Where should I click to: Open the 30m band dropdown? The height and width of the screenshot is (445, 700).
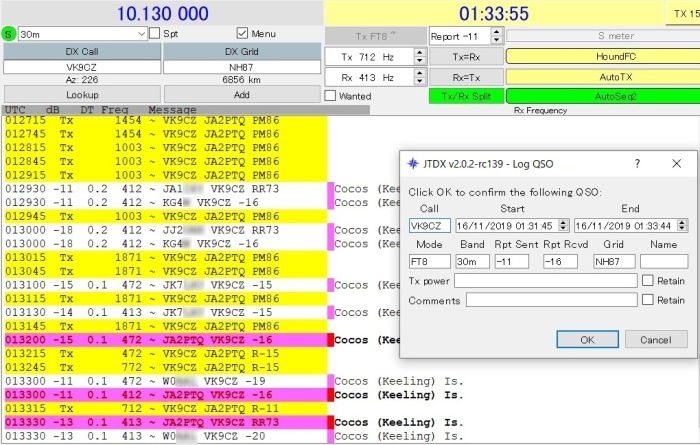(83, 34)
